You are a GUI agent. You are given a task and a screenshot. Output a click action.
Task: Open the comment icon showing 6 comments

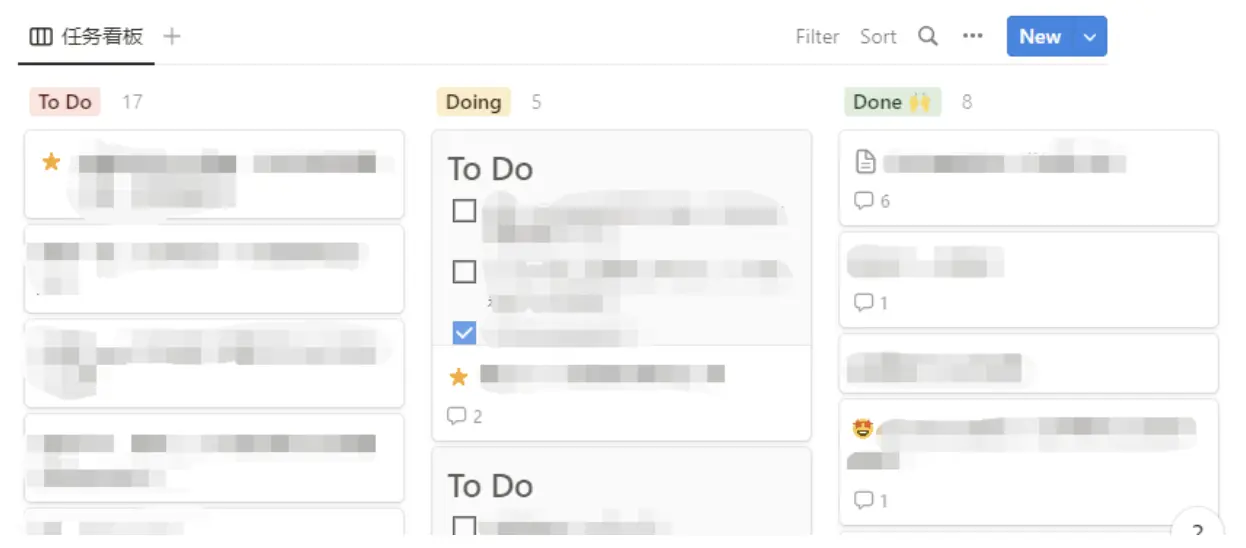pos(864,201)
